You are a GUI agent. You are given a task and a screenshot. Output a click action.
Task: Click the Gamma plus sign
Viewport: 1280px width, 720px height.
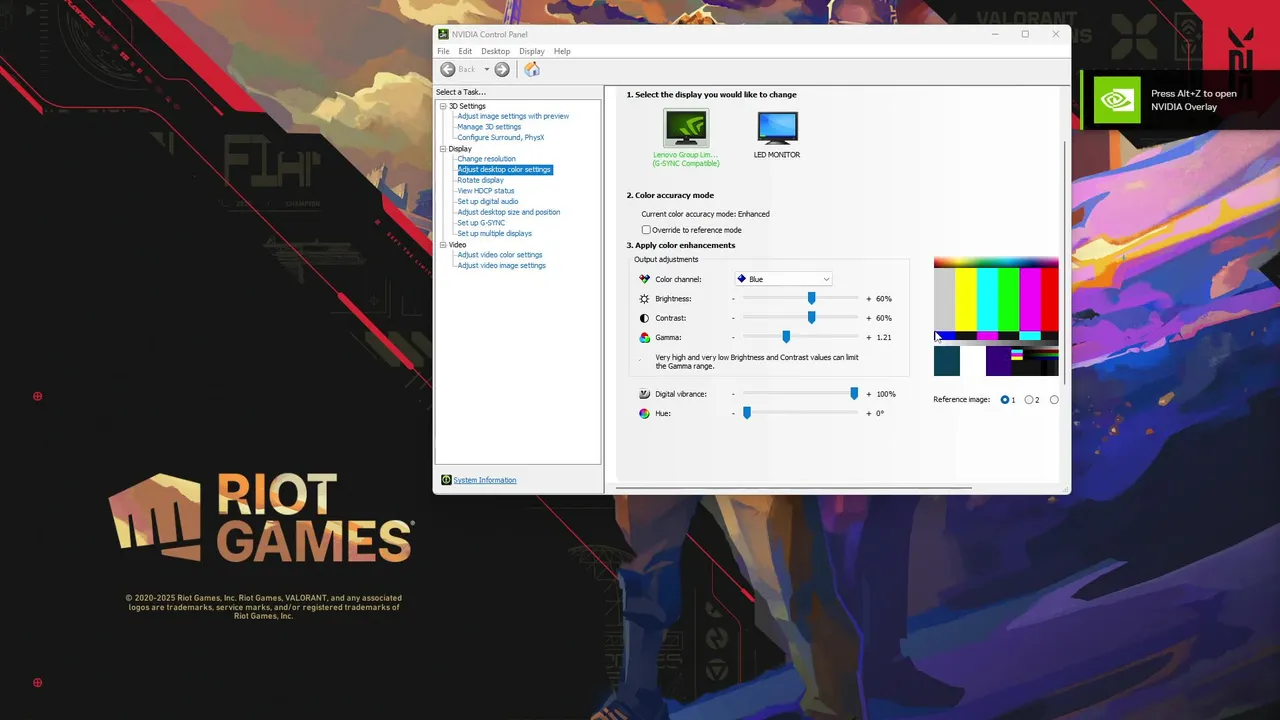point(868,337)
